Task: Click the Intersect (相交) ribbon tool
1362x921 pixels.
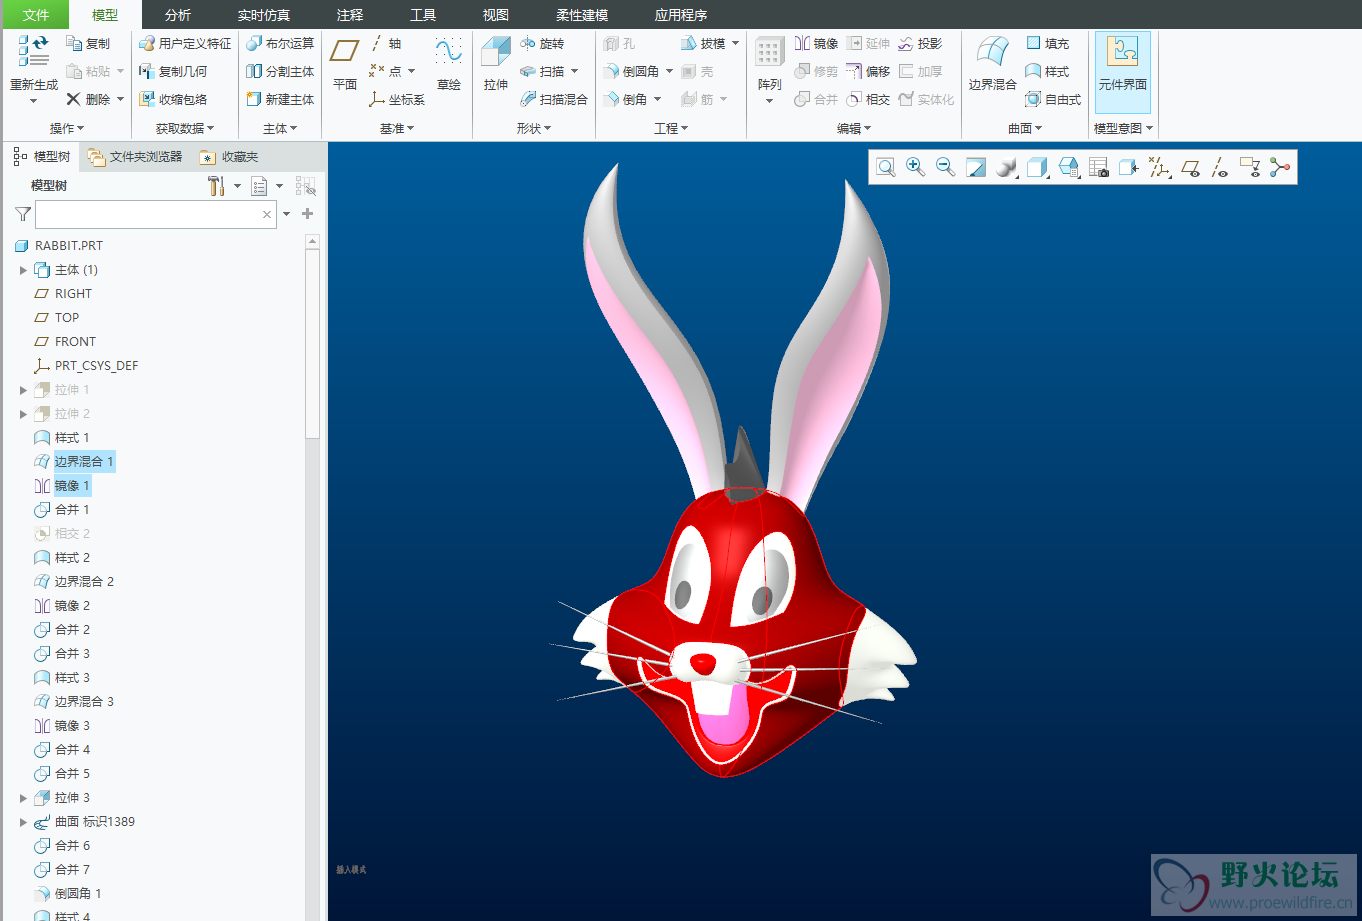Action: (x=868, y=99)
